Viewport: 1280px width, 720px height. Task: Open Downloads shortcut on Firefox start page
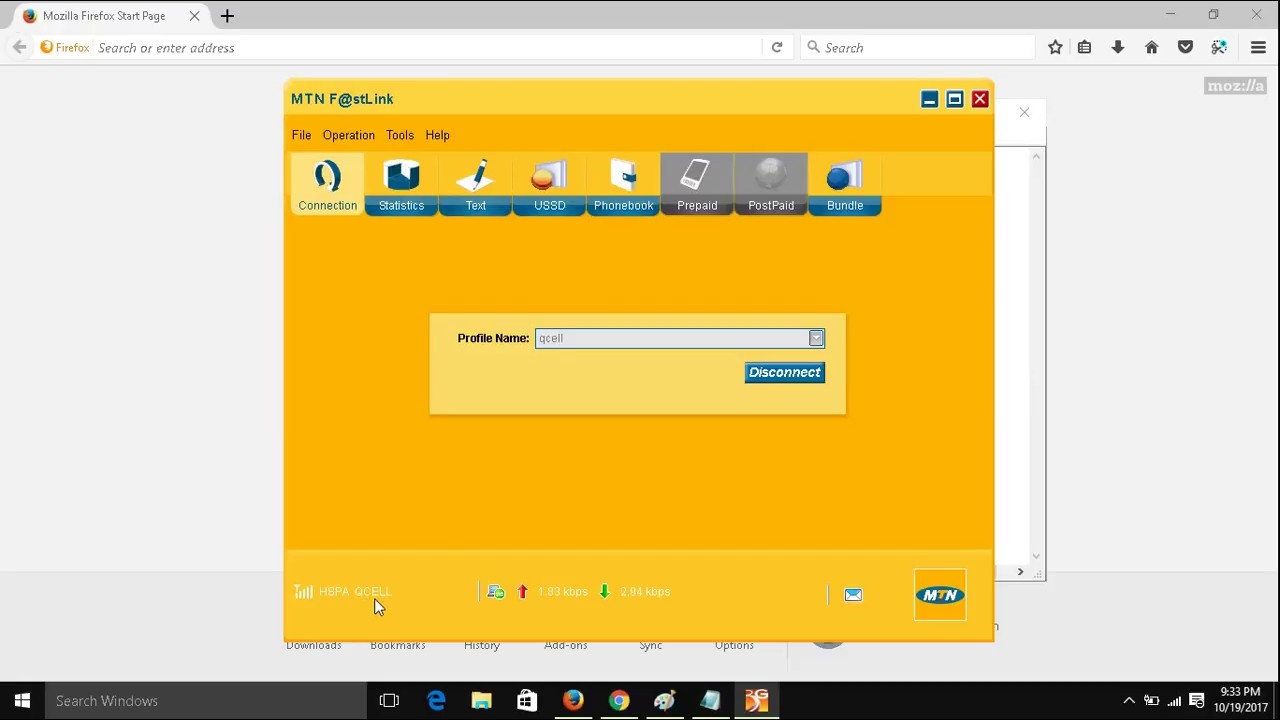pos(314,645)
